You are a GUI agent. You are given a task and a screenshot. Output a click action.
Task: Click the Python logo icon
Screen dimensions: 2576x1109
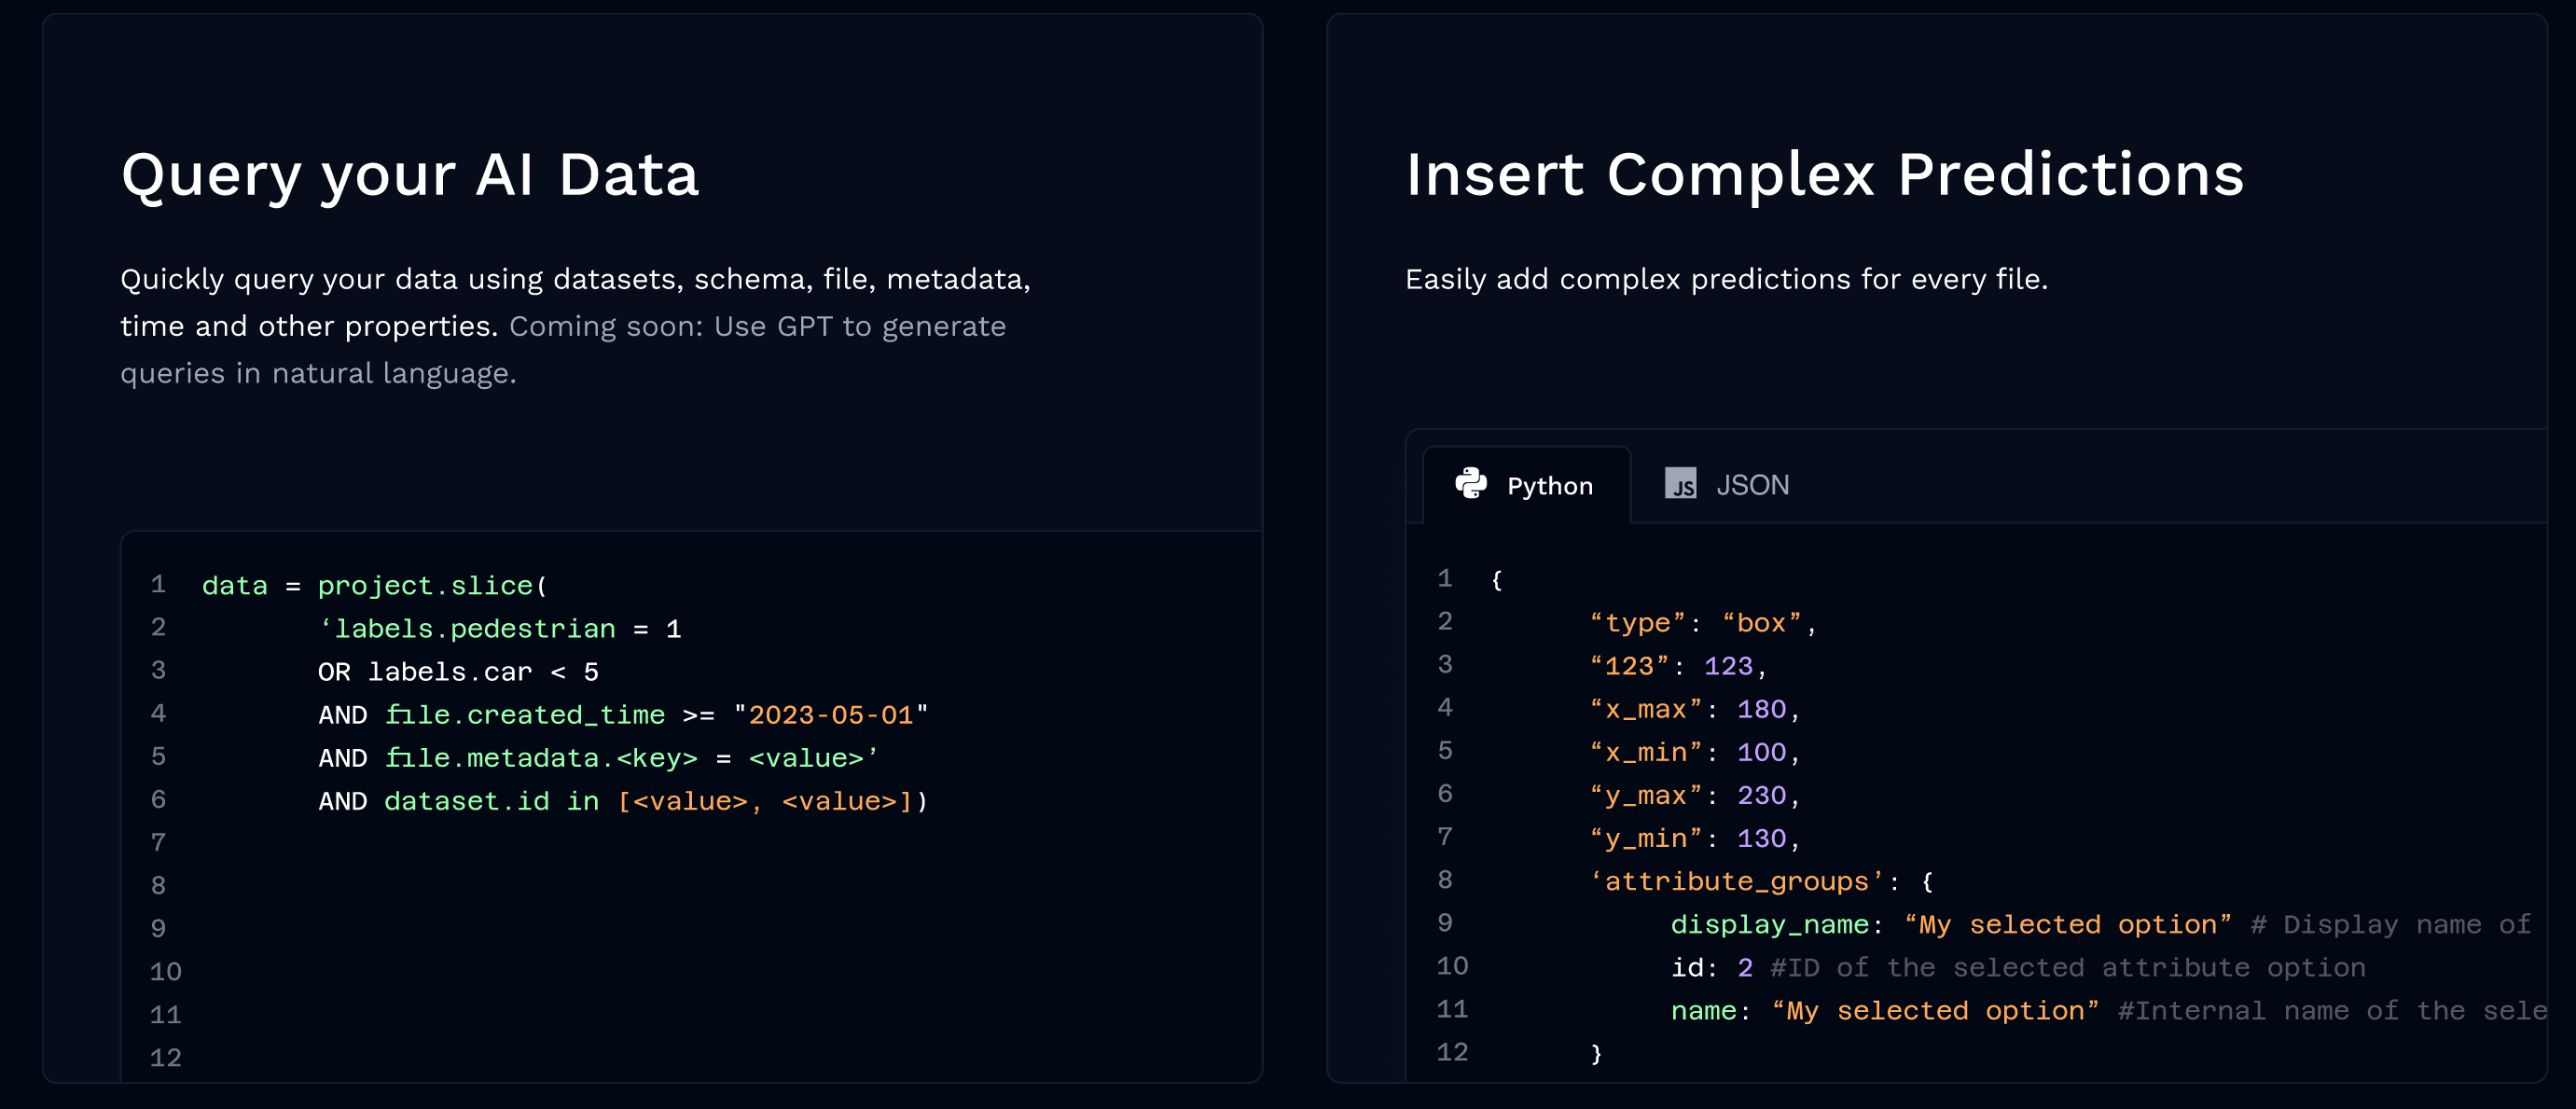coord(1470,484)
